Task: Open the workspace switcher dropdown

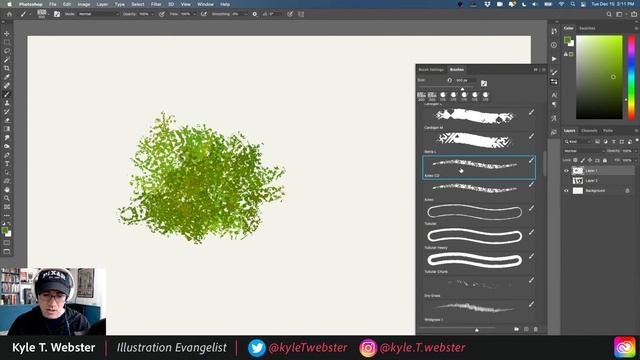Action: pyautogui.click(x=620, y=14)
